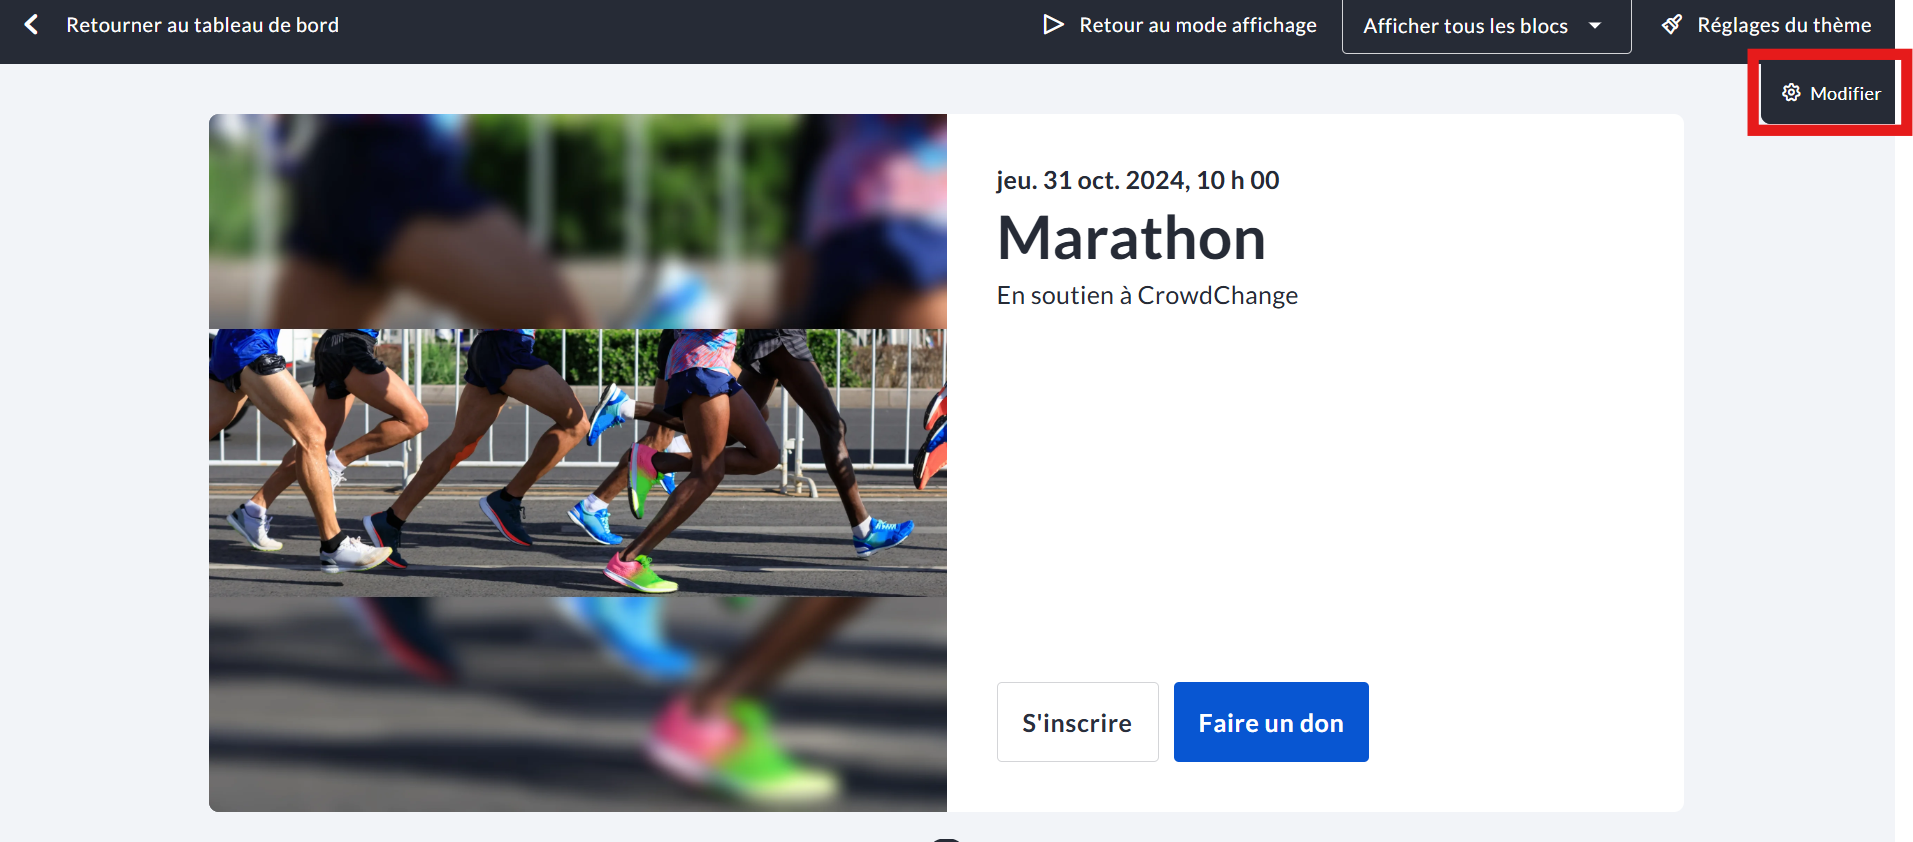Open Retourner au tableau de bord link
1913x842 pixels.
coord(202,25)
